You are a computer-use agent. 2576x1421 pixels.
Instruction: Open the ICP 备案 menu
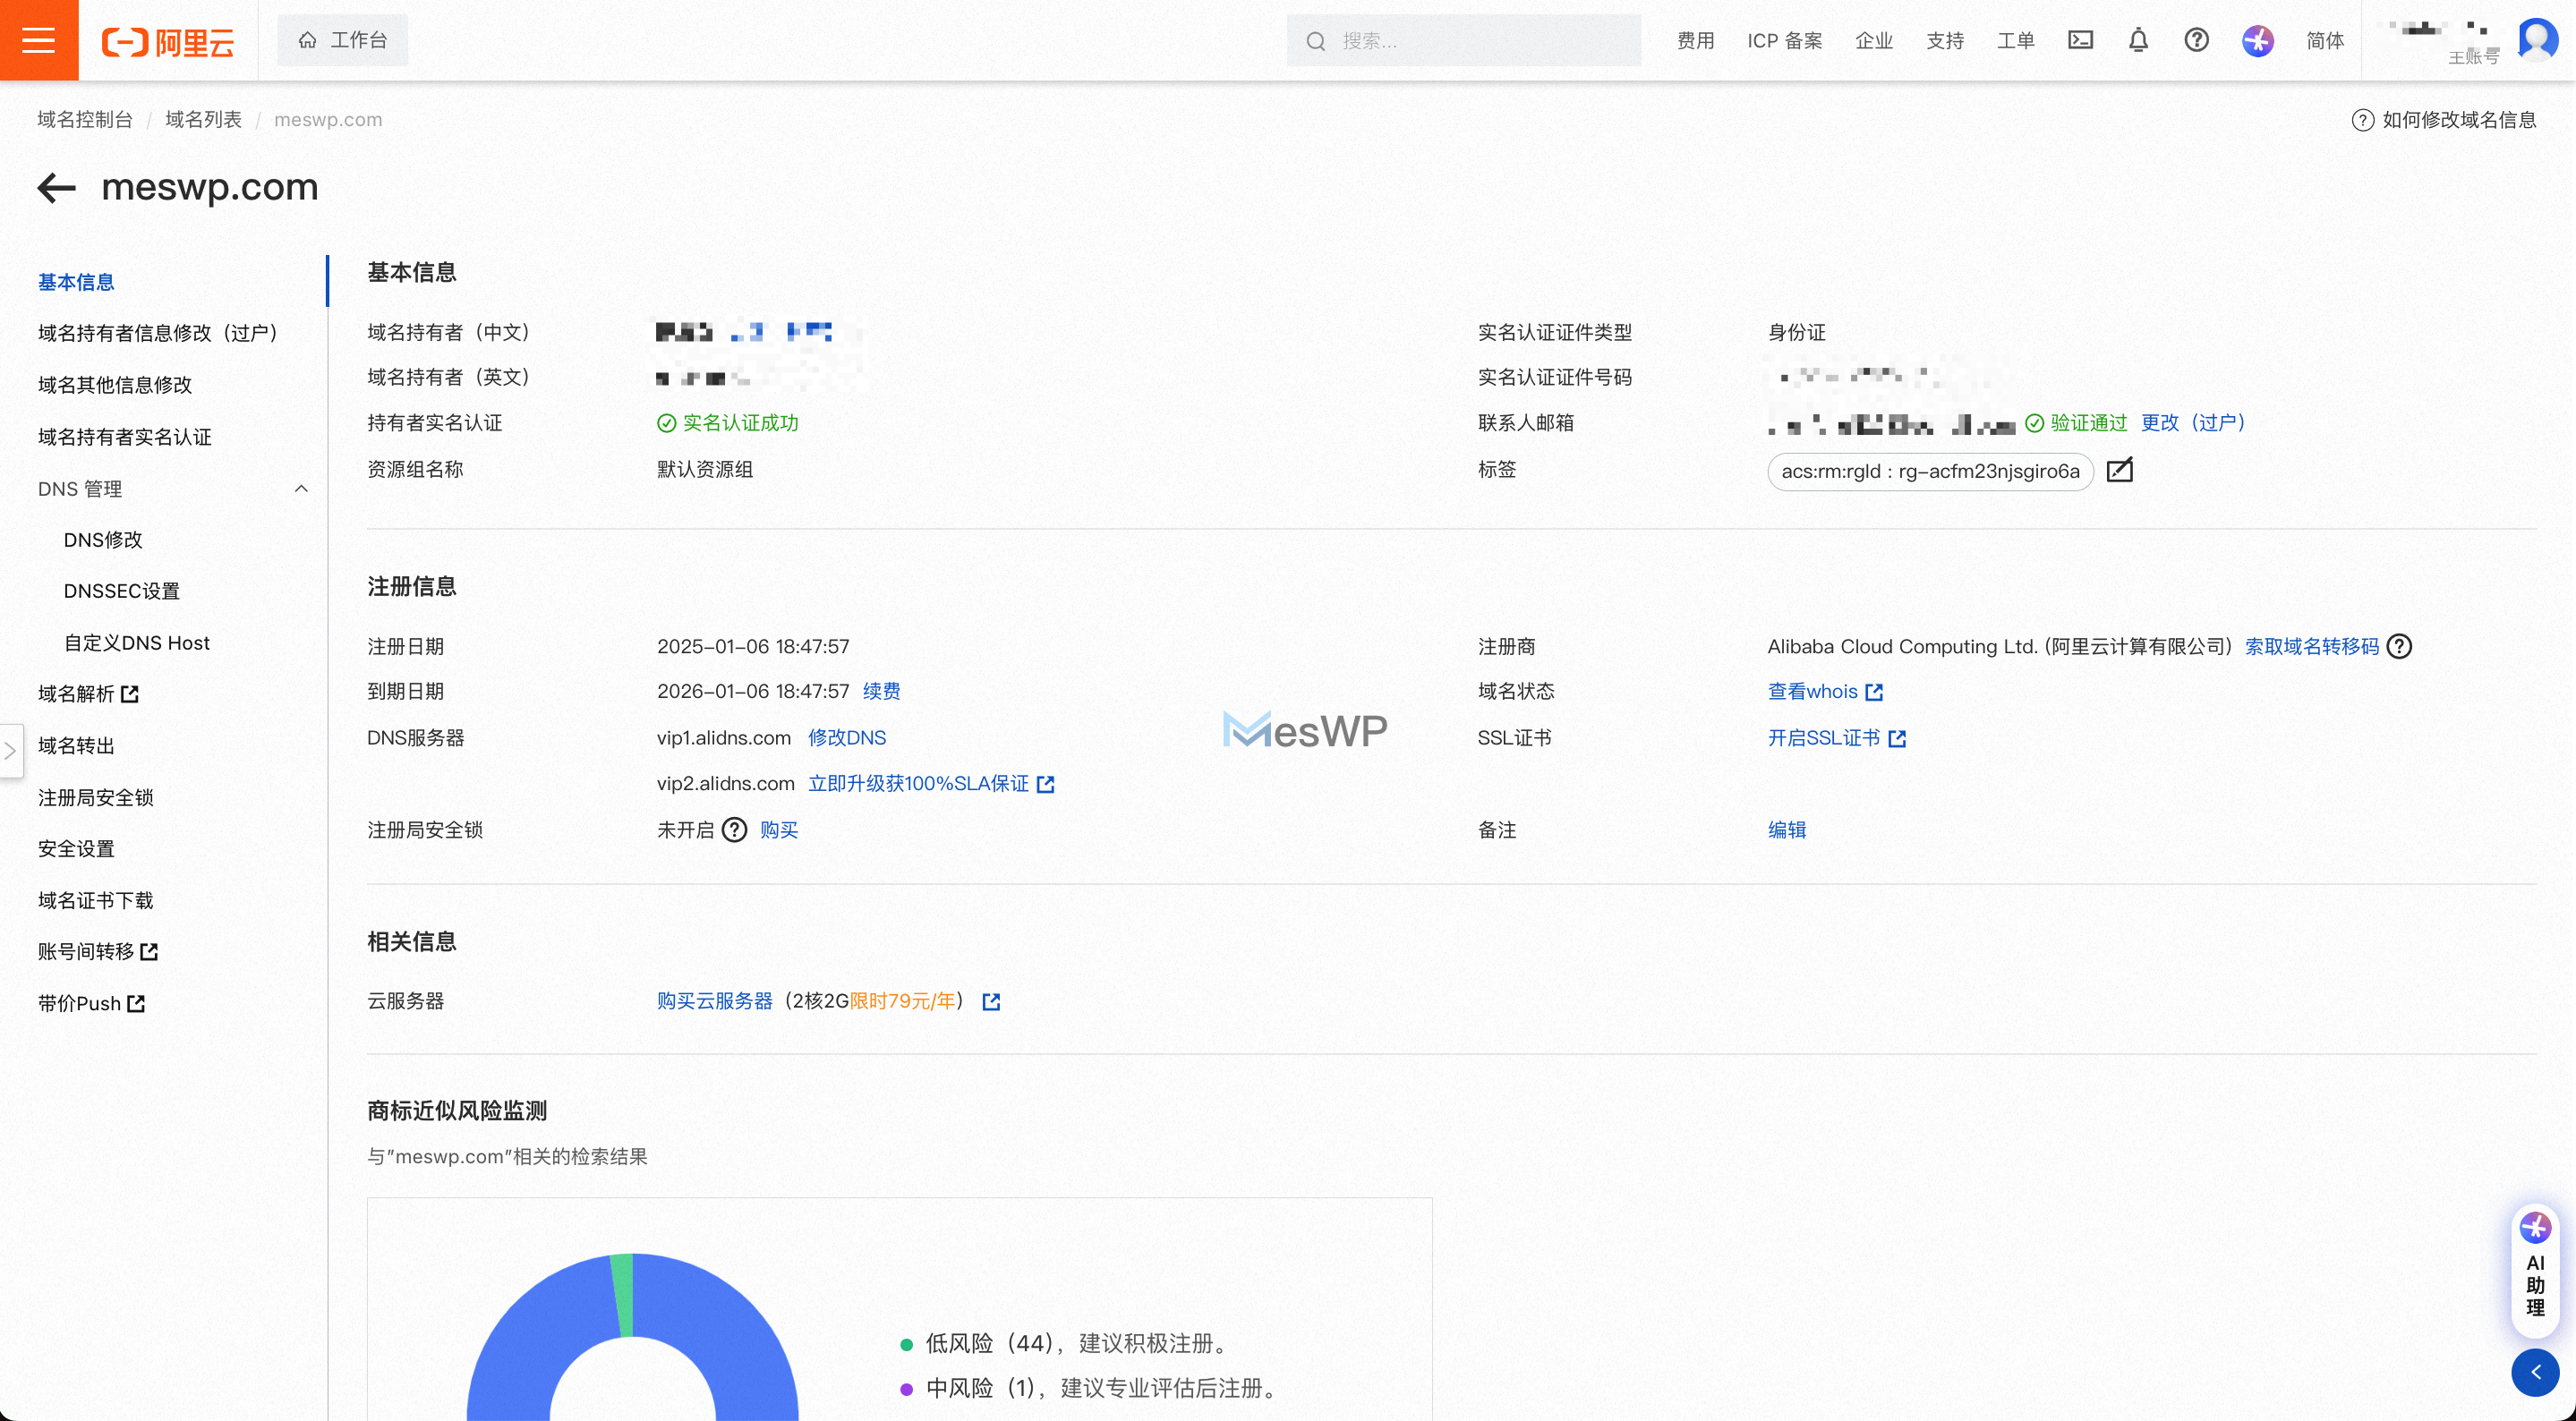coord(1784,41)
